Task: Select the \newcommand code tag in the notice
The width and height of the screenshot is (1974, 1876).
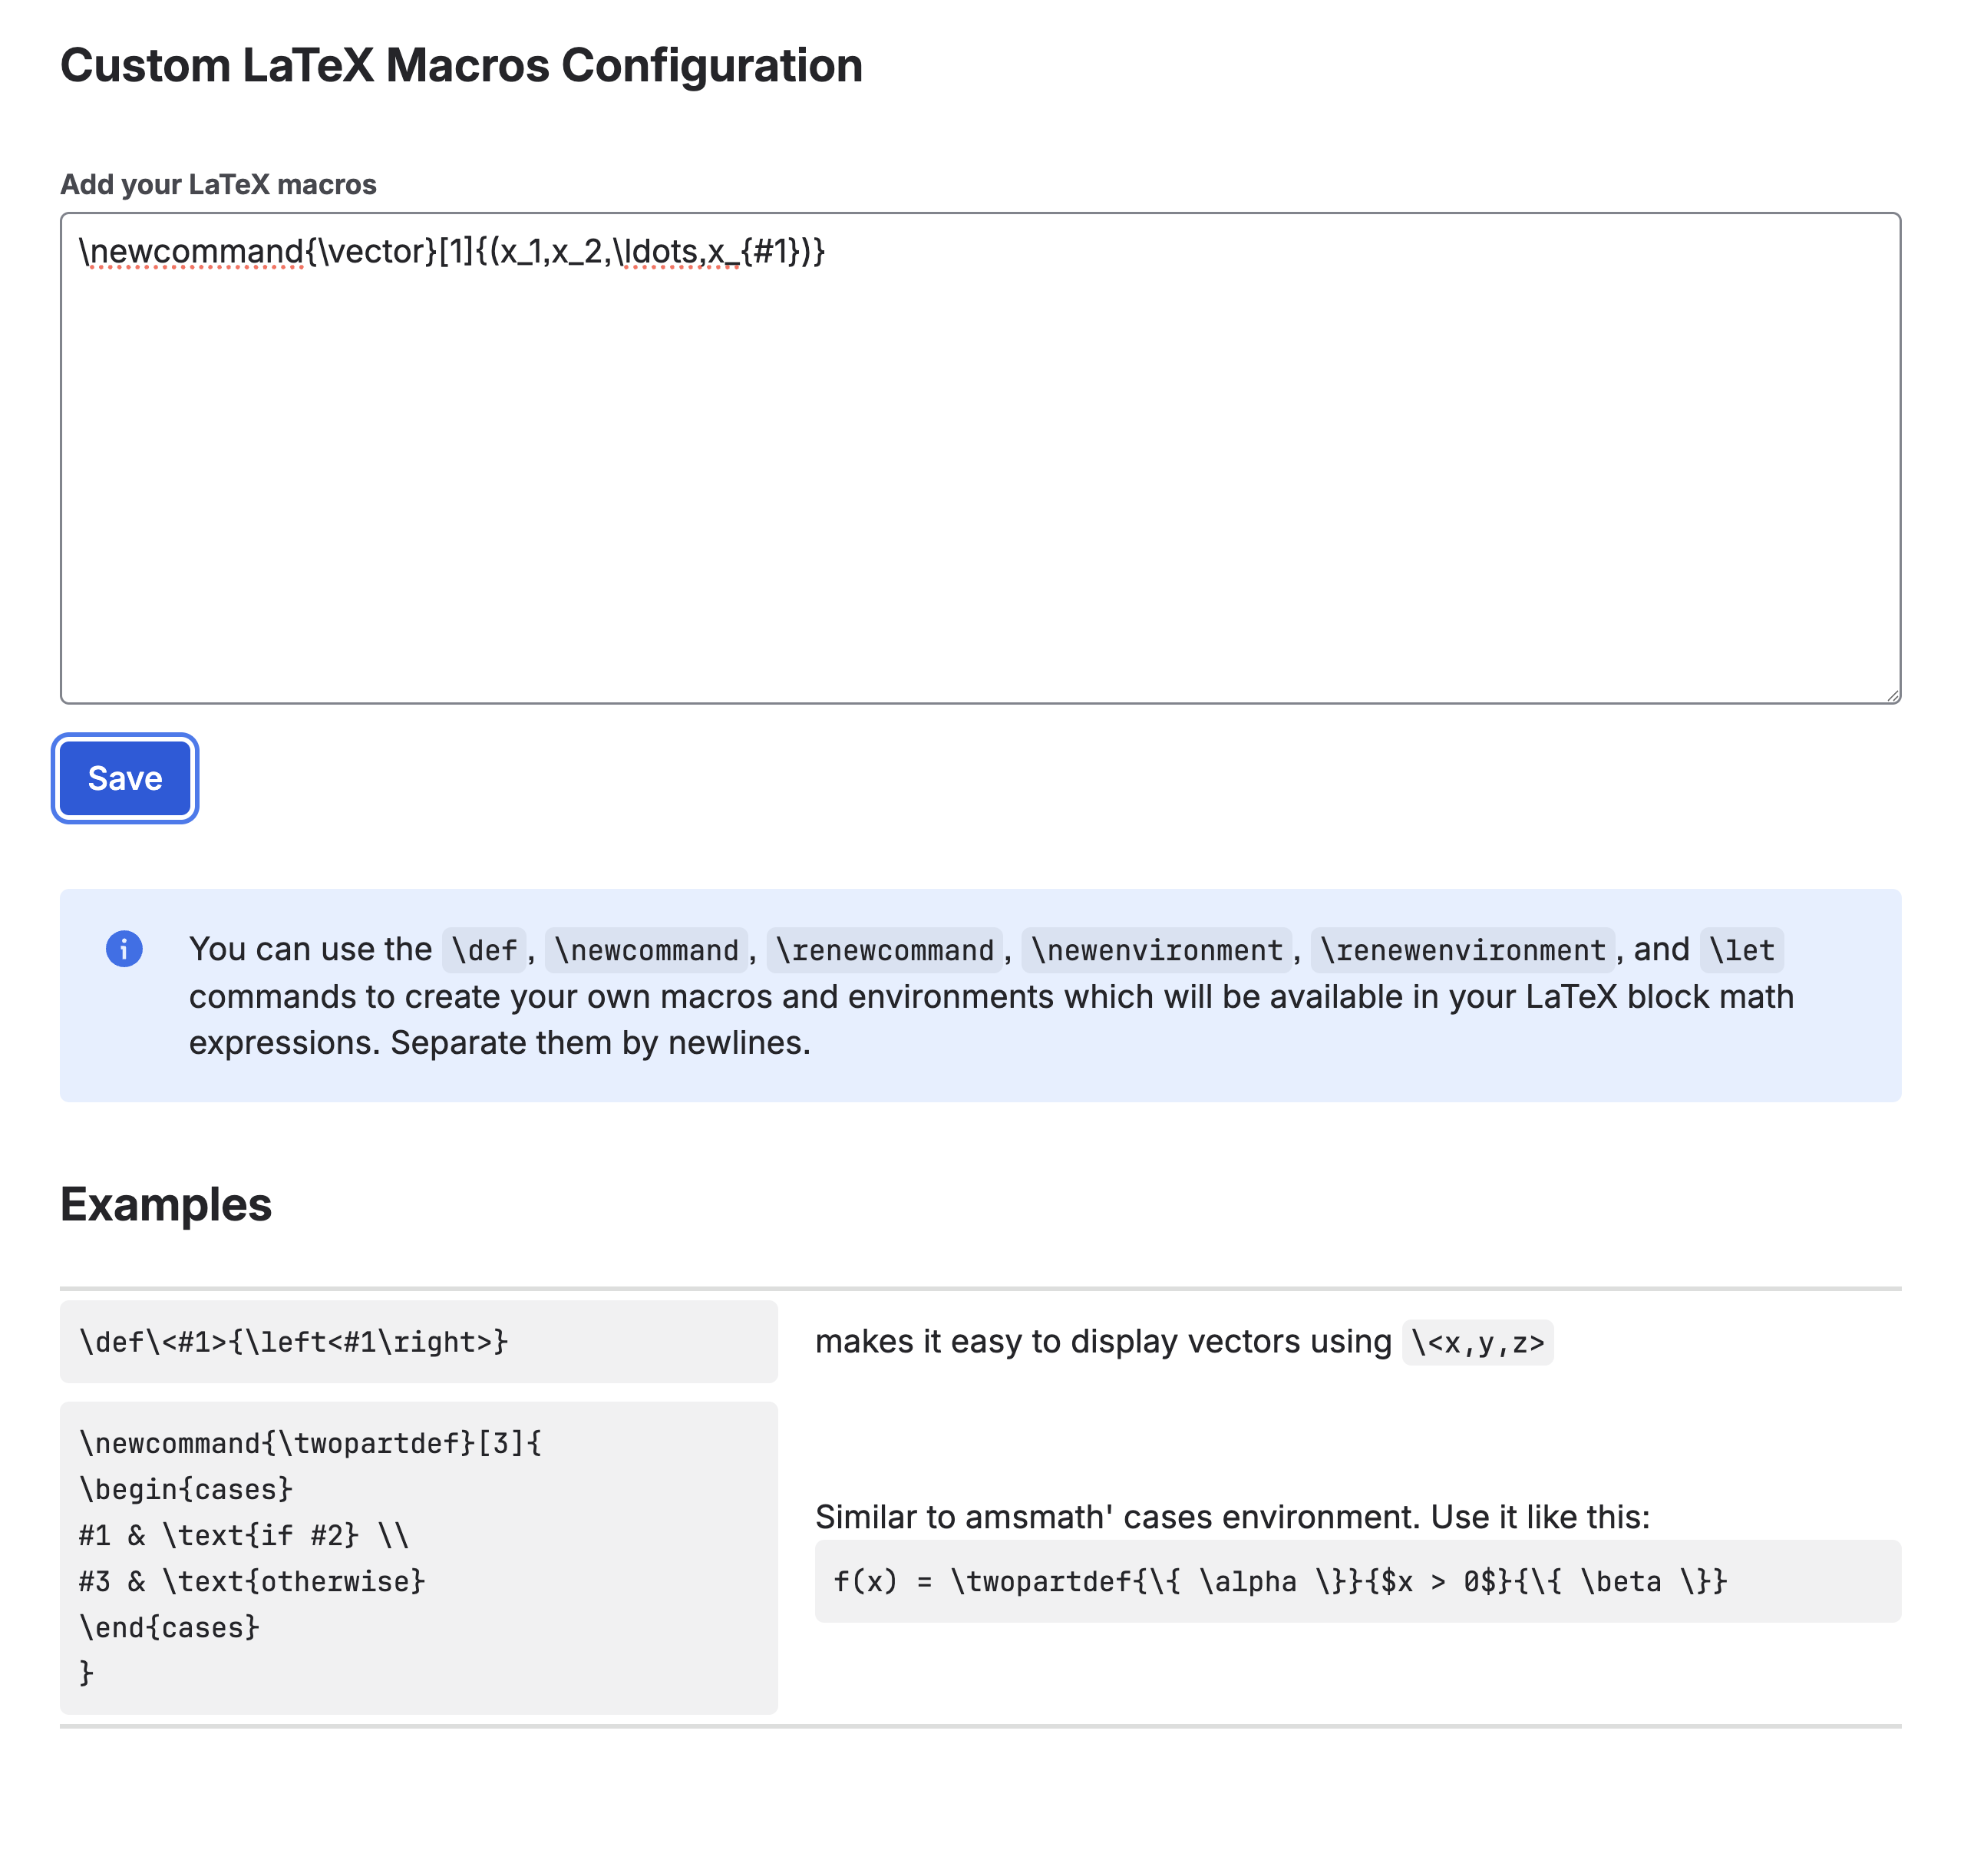Action: [648, 950]
